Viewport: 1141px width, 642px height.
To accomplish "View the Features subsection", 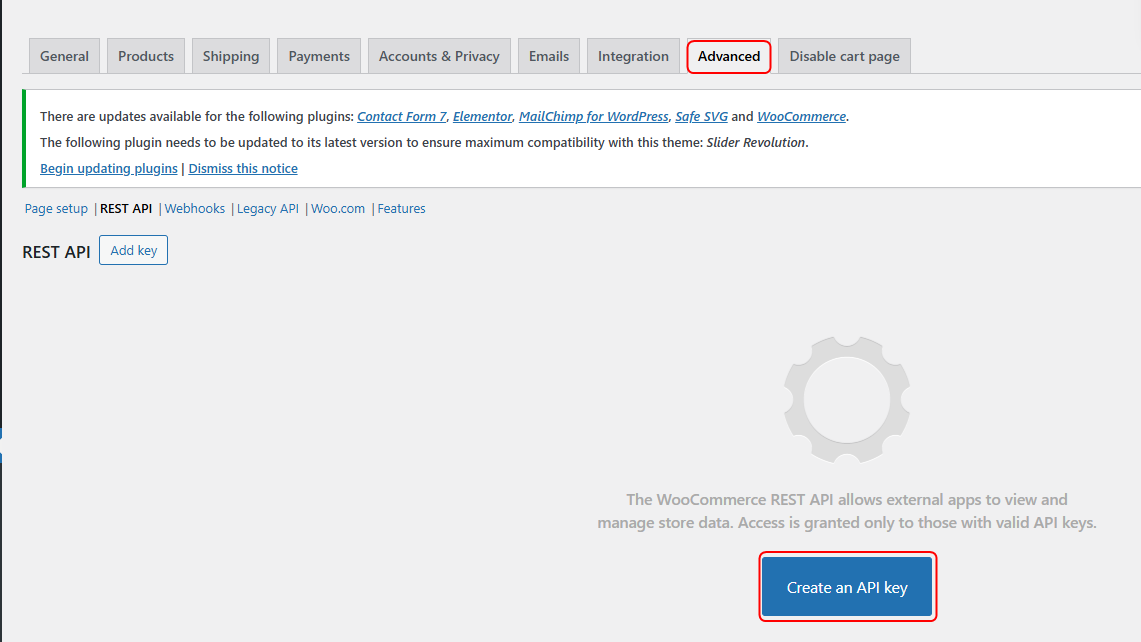I will (x=401, y=208).
